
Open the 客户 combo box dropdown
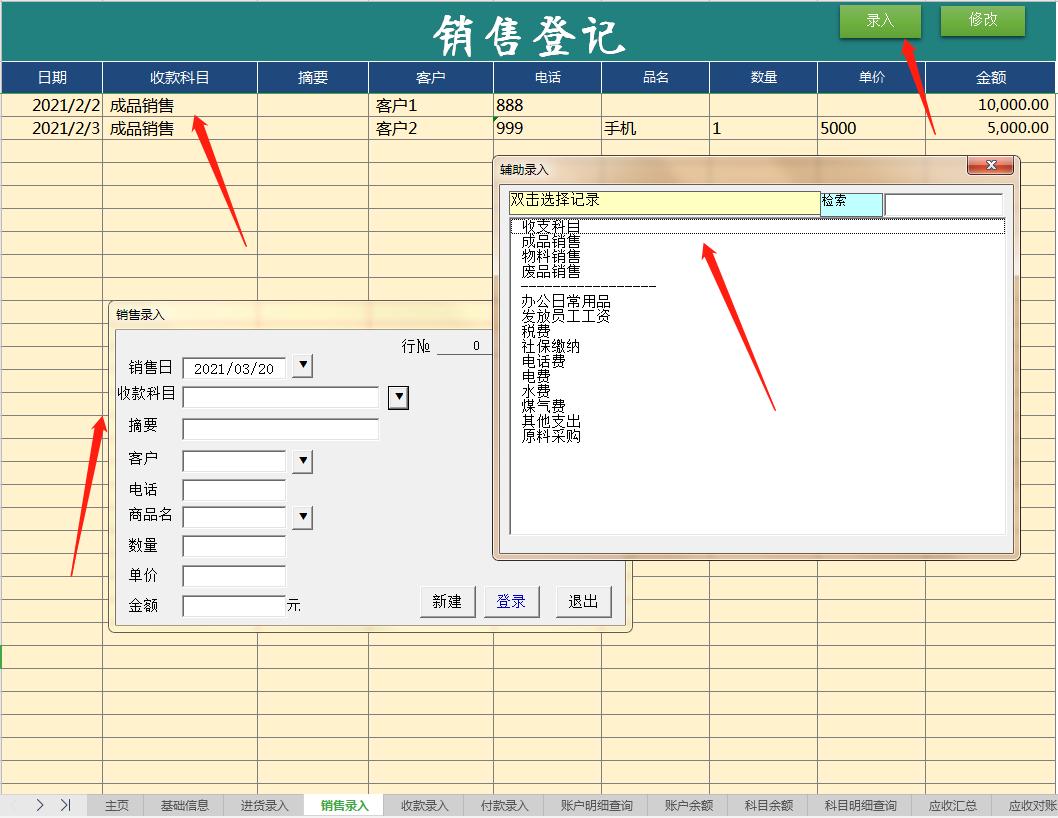click(302, 461)
